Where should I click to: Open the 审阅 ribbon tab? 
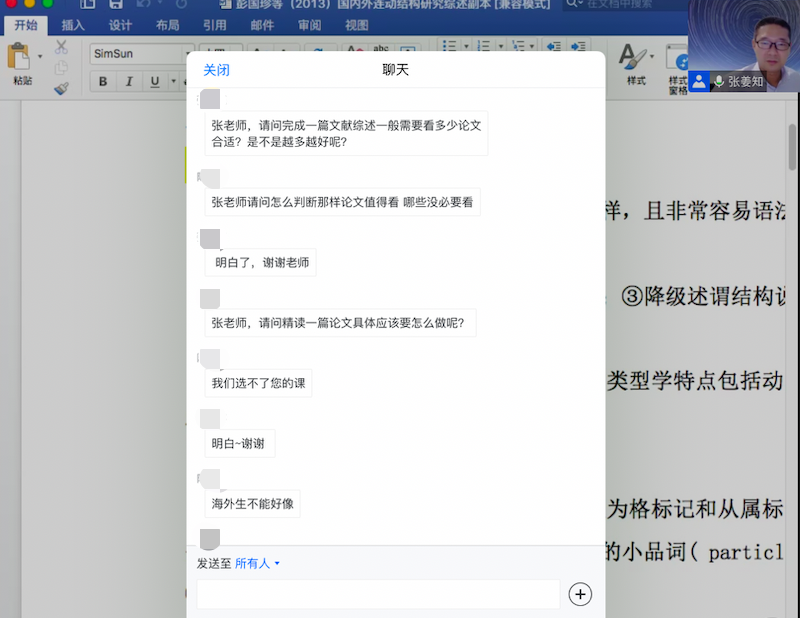tap(309, 25)
